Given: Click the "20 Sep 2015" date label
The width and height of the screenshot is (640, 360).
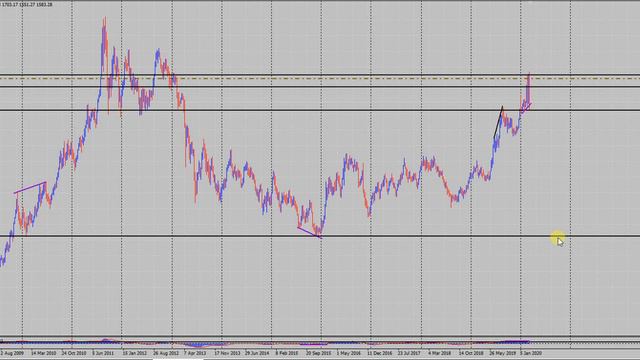Looking at the screenshot, I should [x=318, y=353].
